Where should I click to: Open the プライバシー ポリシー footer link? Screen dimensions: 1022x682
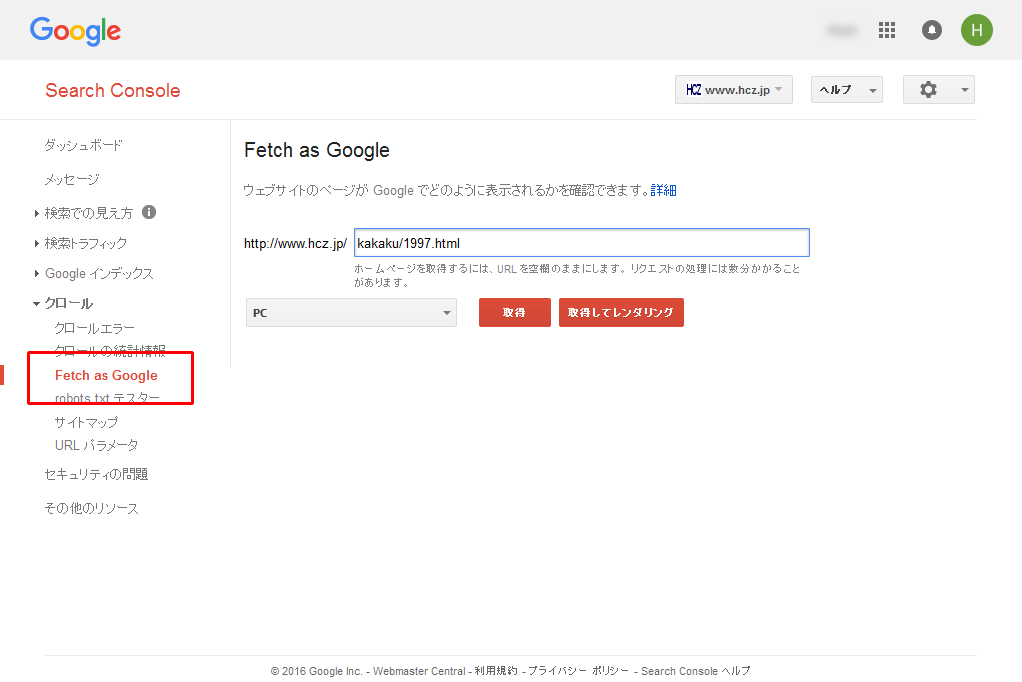578,671
